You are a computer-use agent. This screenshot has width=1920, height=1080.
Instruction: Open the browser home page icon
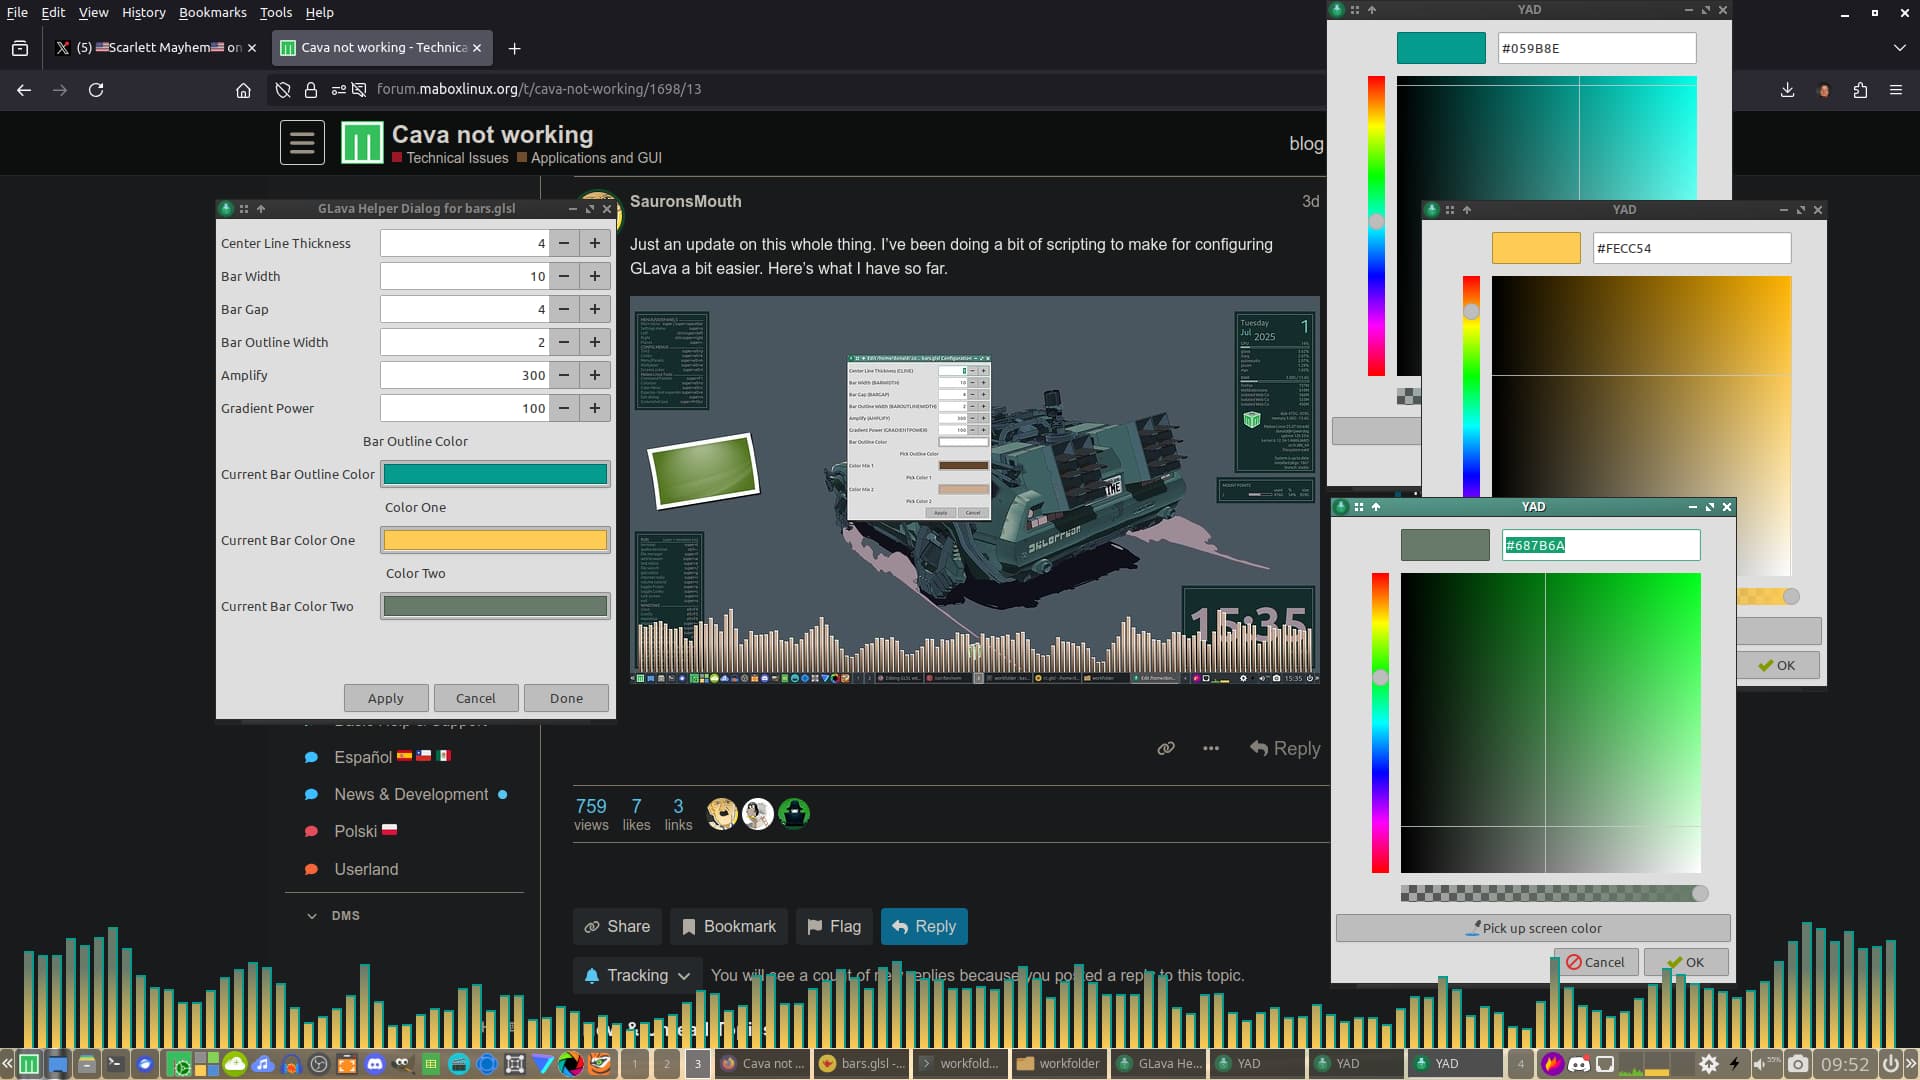[x=243, y=90]
